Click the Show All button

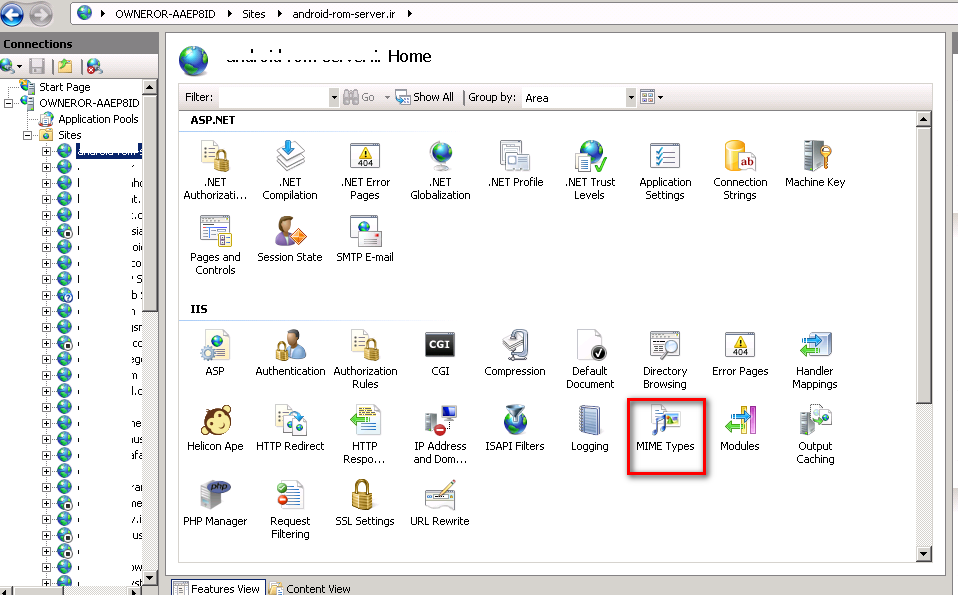pyautogui.click(x=425, y=98)
